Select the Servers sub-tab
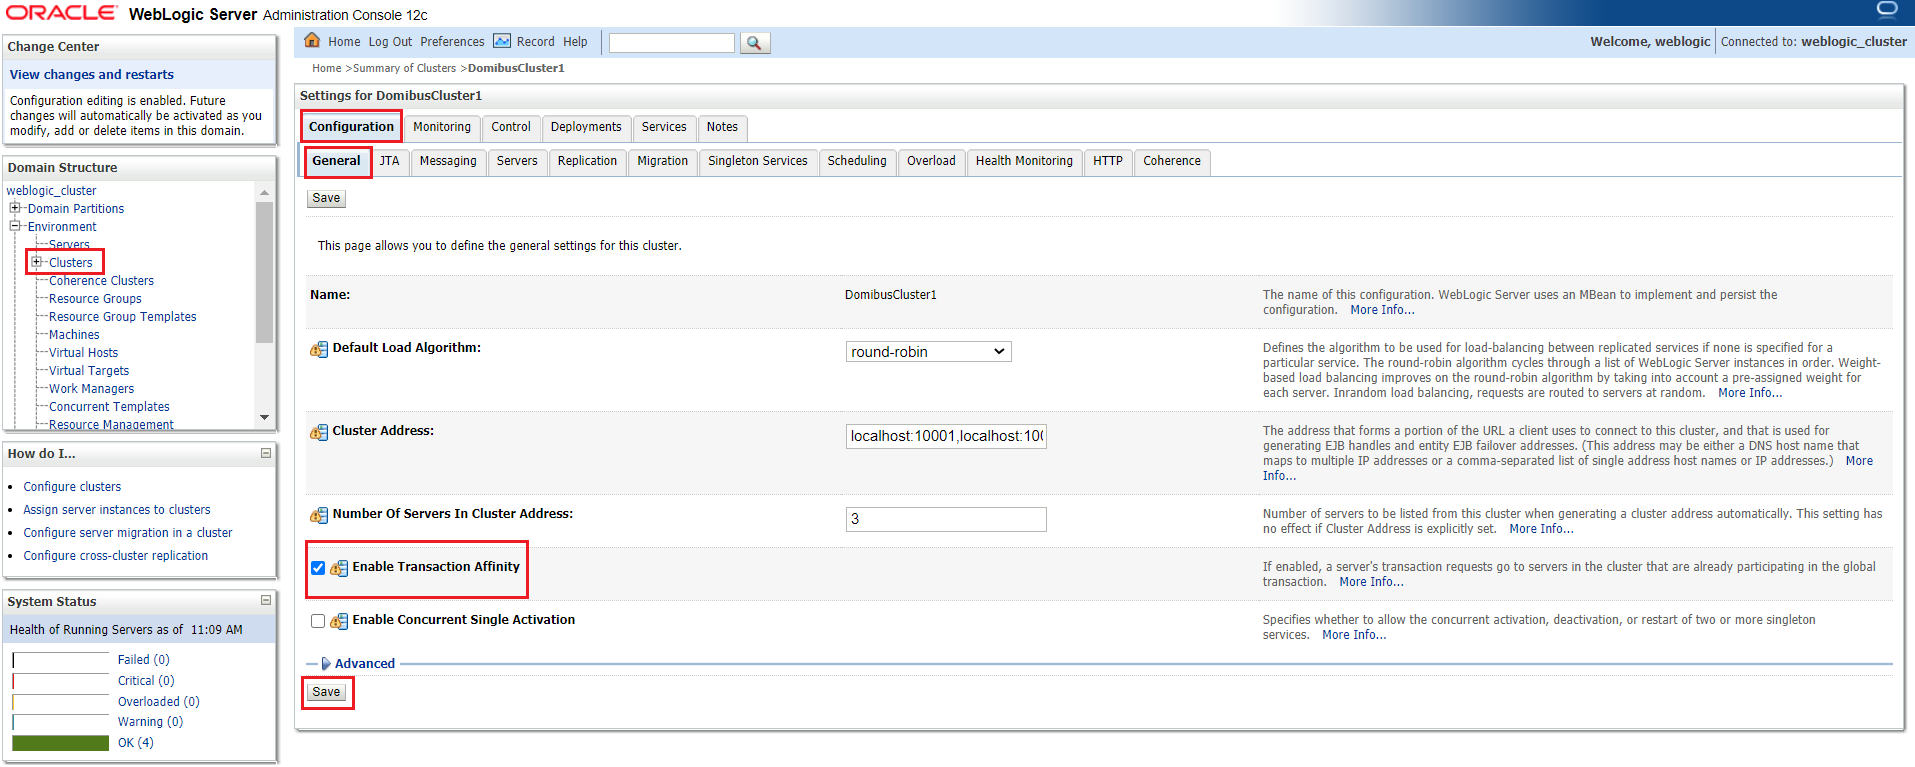The height and width of the screenshot is (767, 1915). [x=517, y=161]
